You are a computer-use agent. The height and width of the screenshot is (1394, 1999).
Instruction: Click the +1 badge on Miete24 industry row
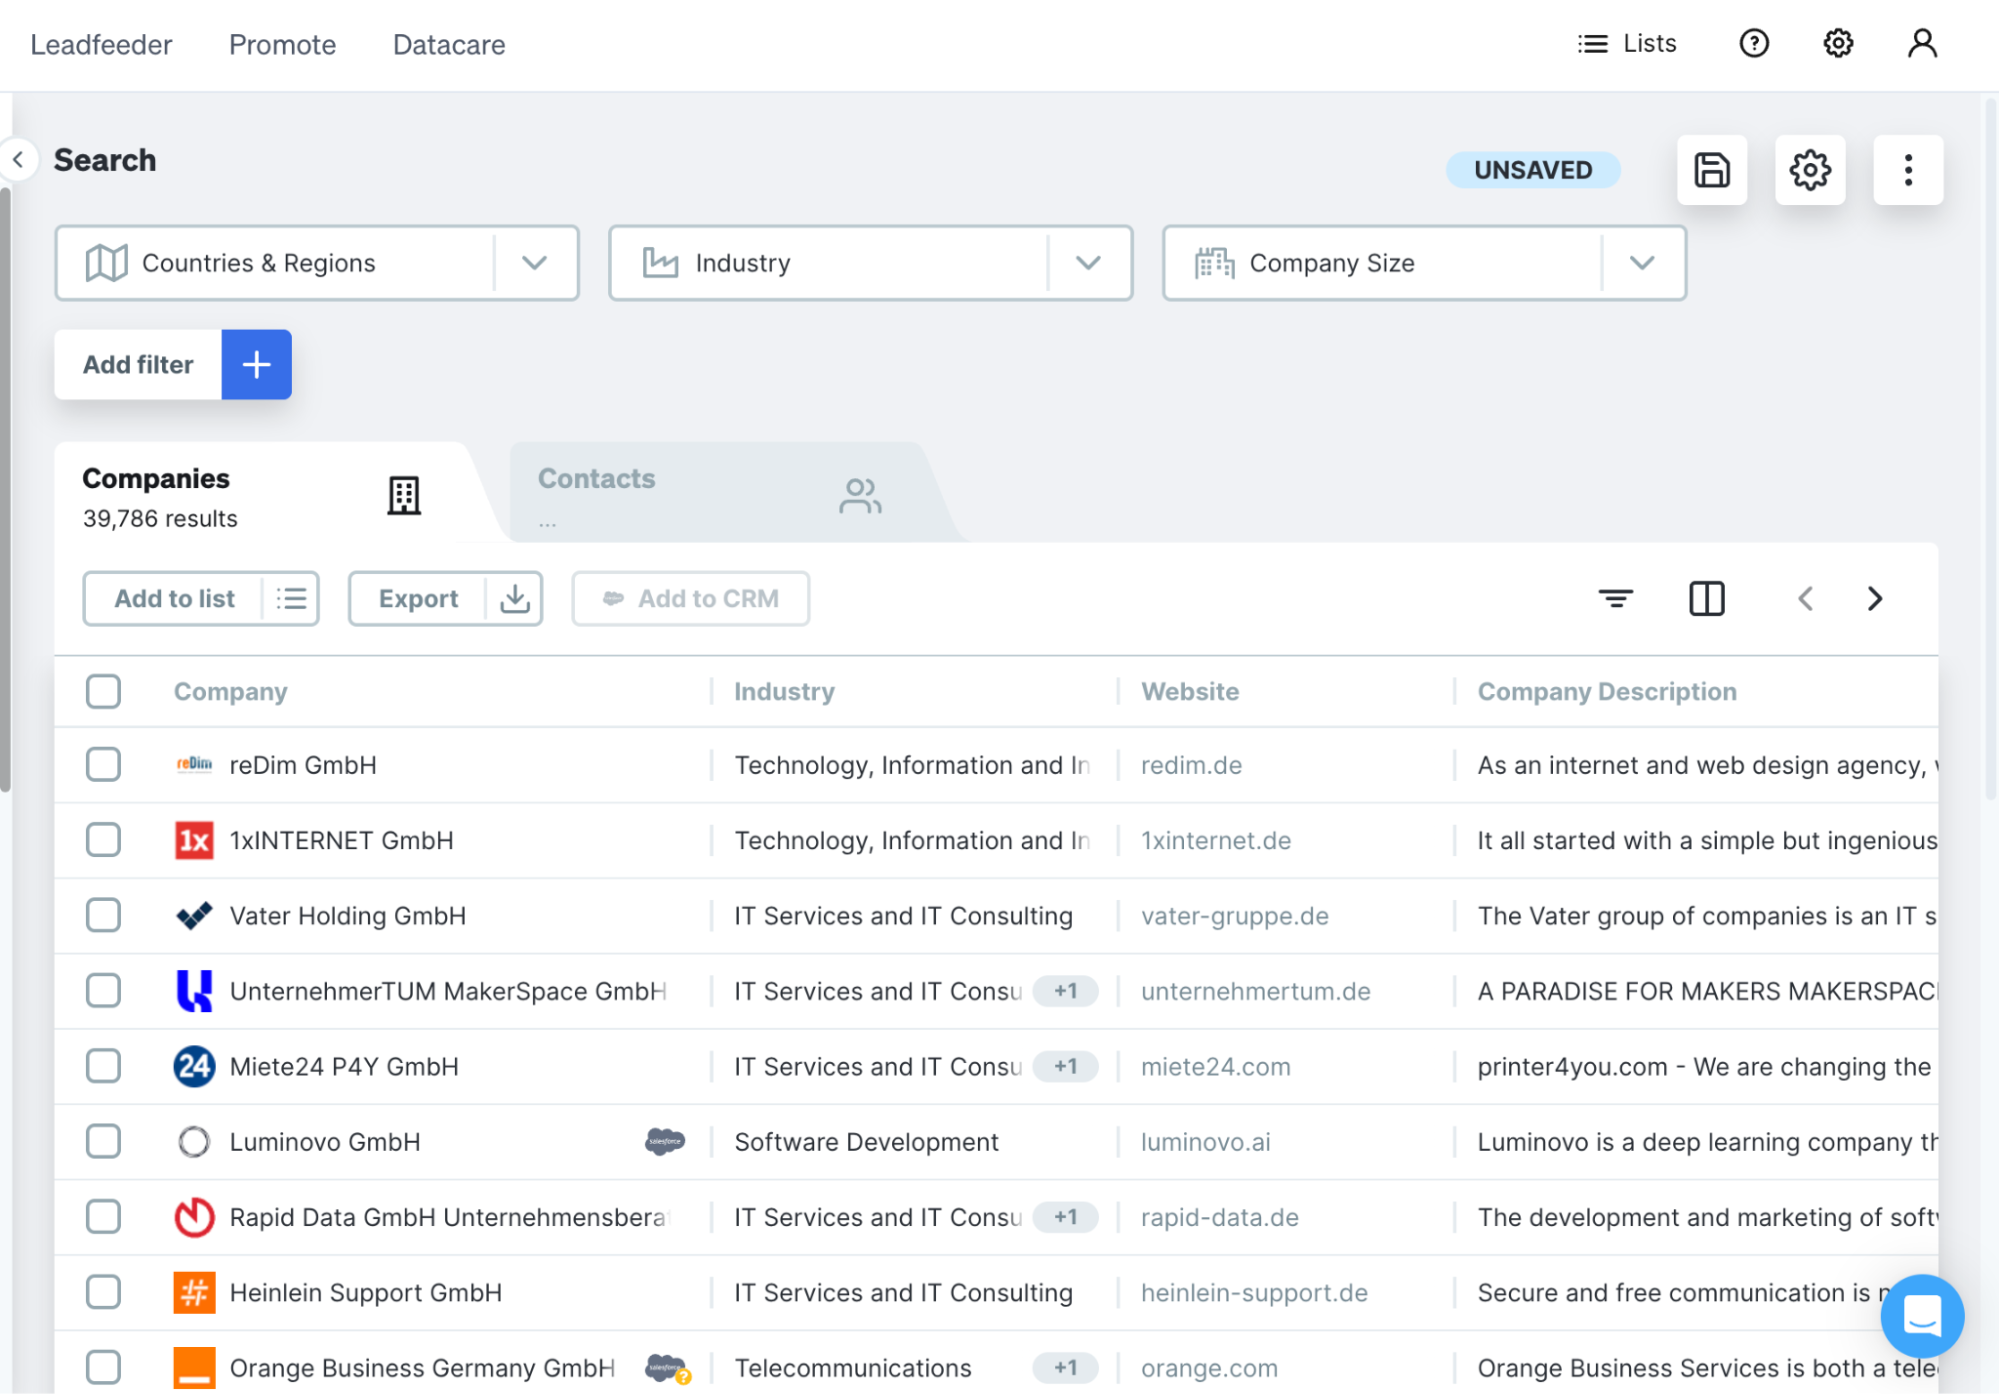pos(1065,1066)
